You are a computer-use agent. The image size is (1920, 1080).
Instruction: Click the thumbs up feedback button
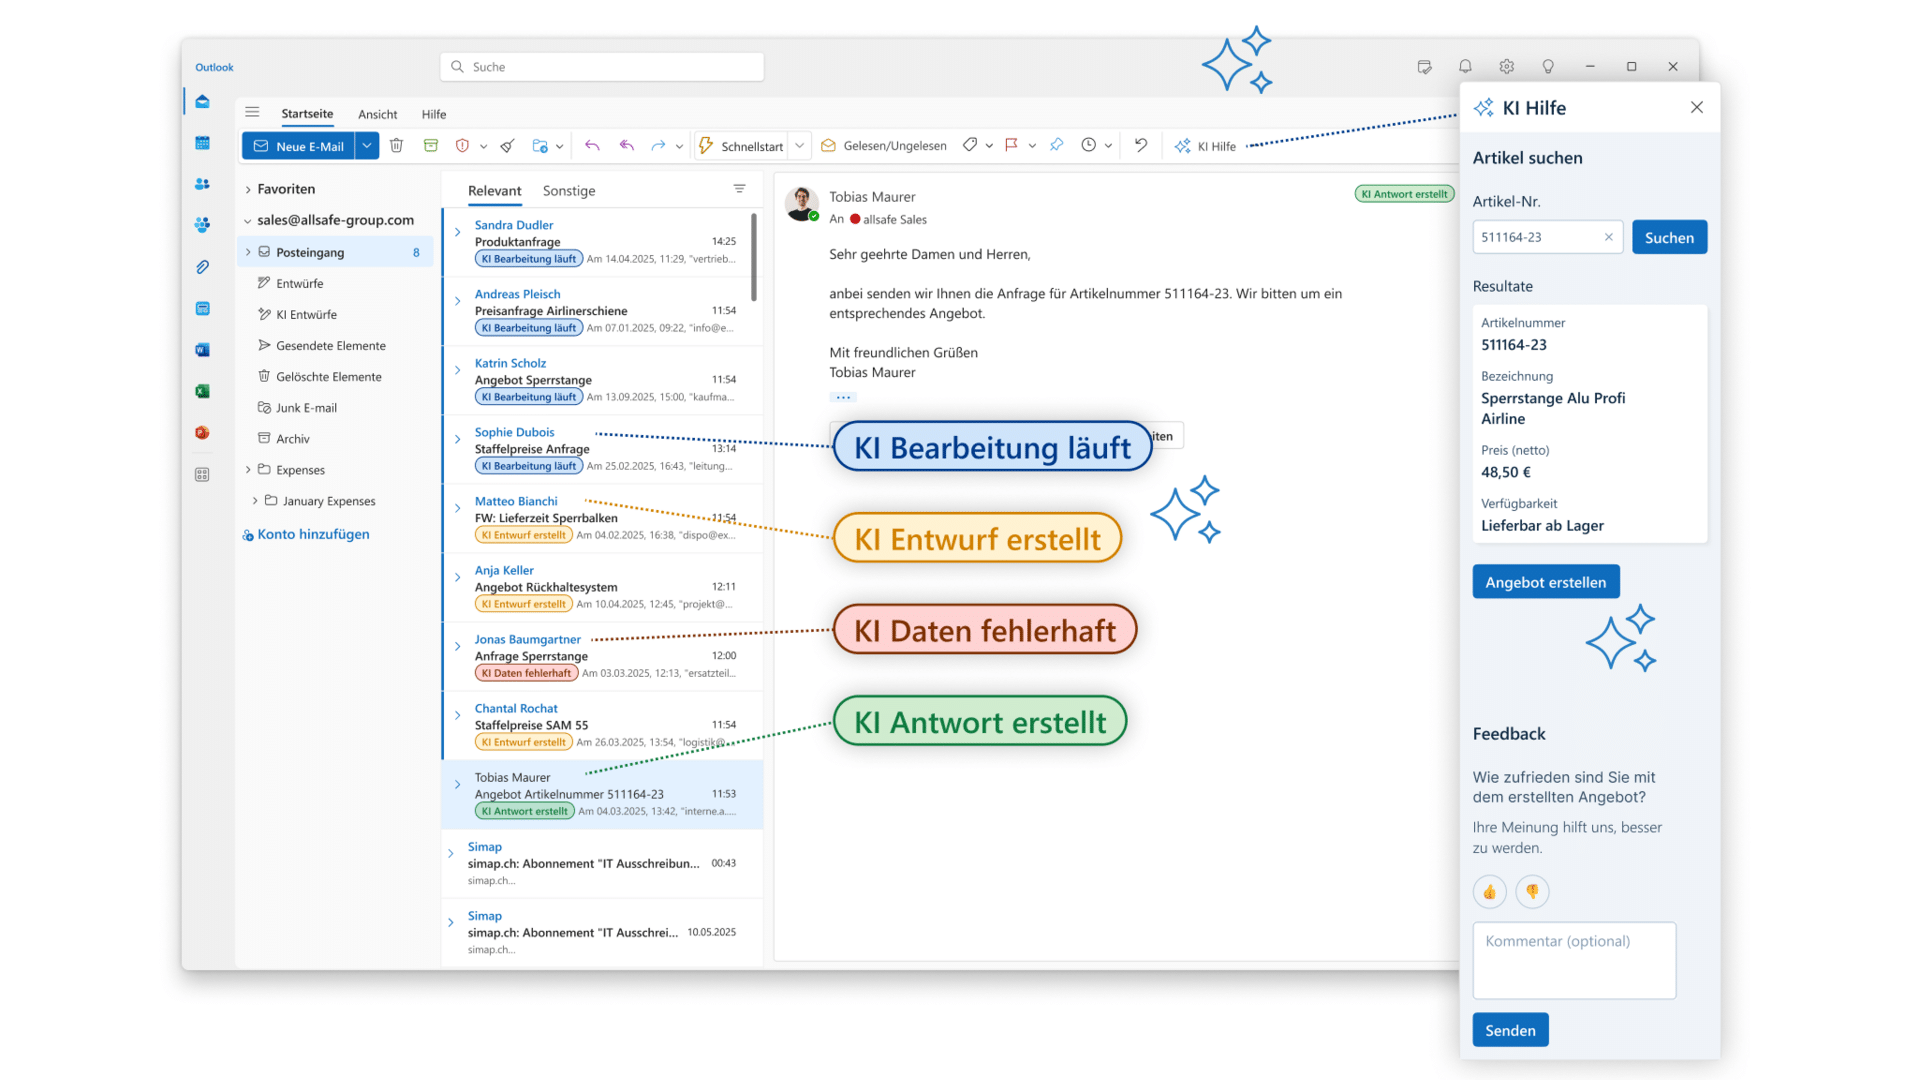[x=1489, y=891]
